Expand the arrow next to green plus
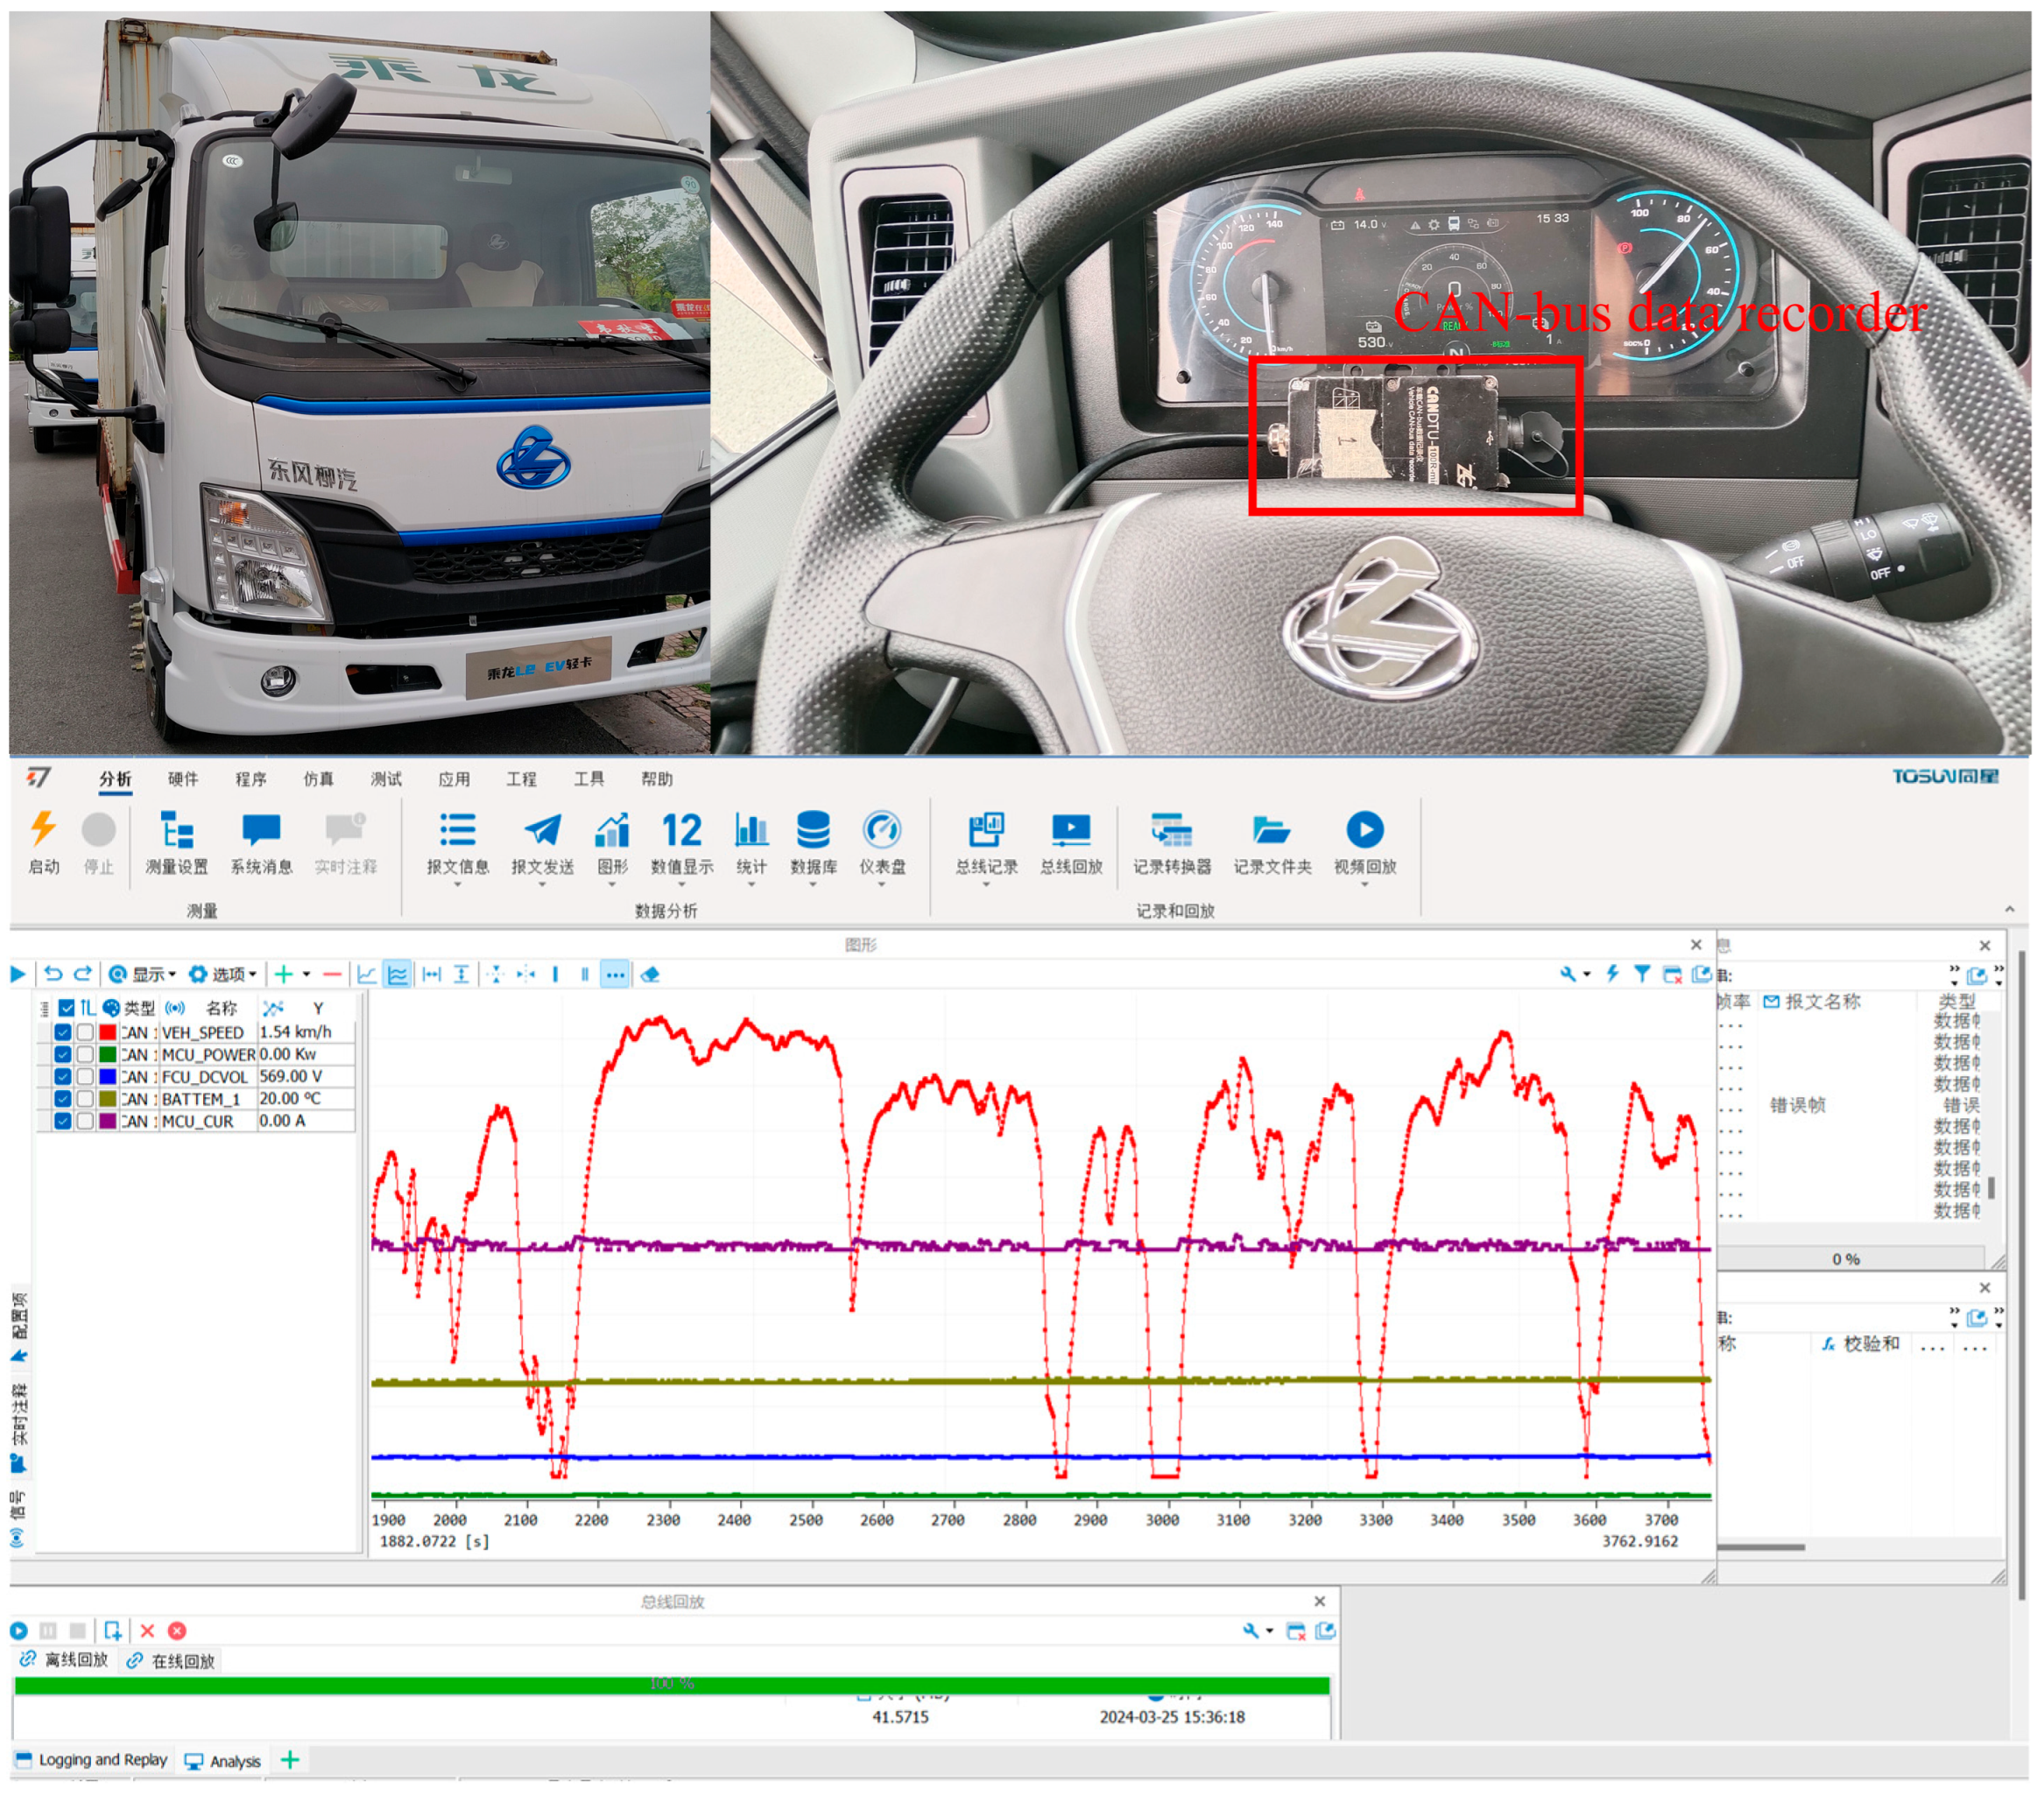 (307, 974)
